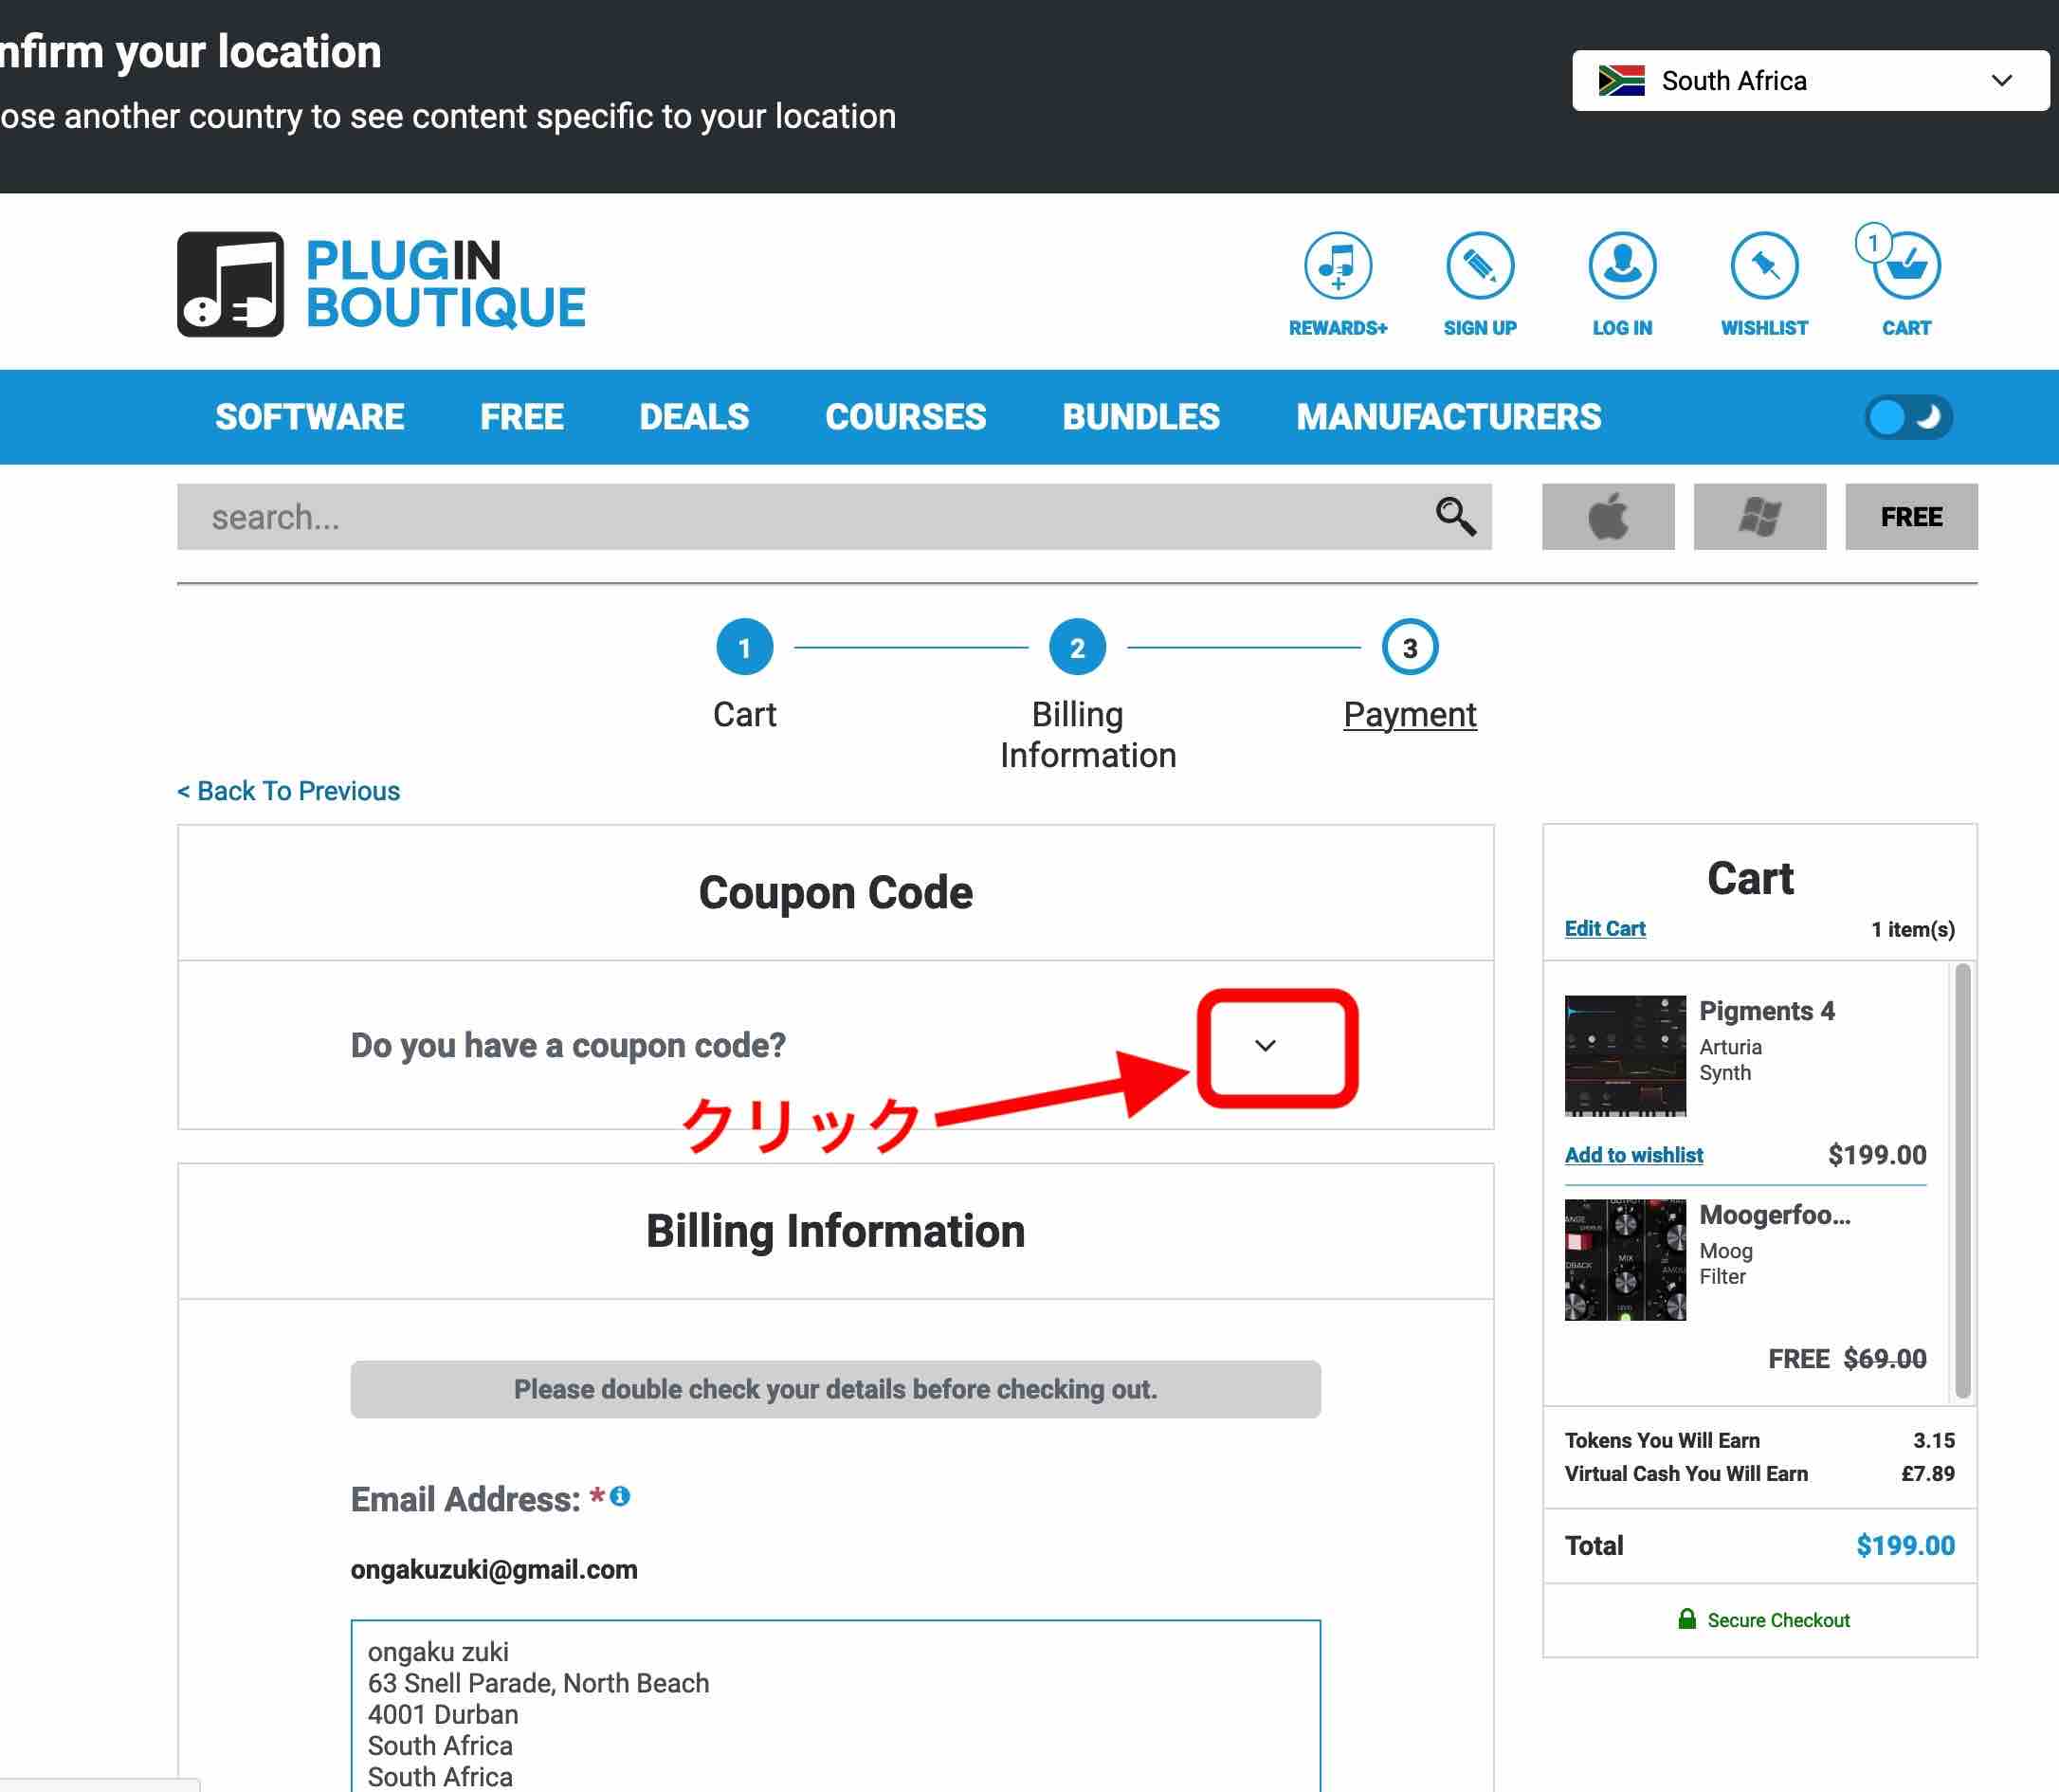This screenshot has width=2059, height=1792.
Task: Toggle the FREE filter button
Action: [x=1910, y=517]
